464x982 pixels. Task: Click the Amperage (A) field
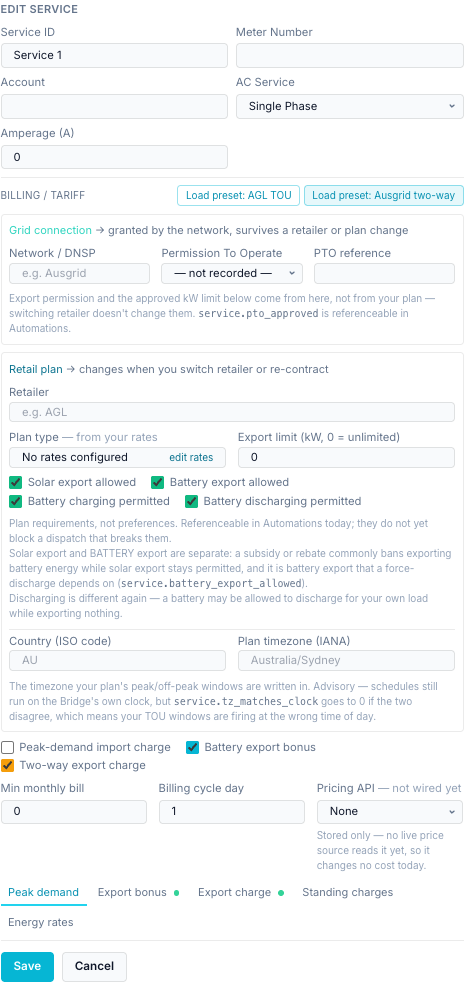pyautogui.click(x=114, y=157)
